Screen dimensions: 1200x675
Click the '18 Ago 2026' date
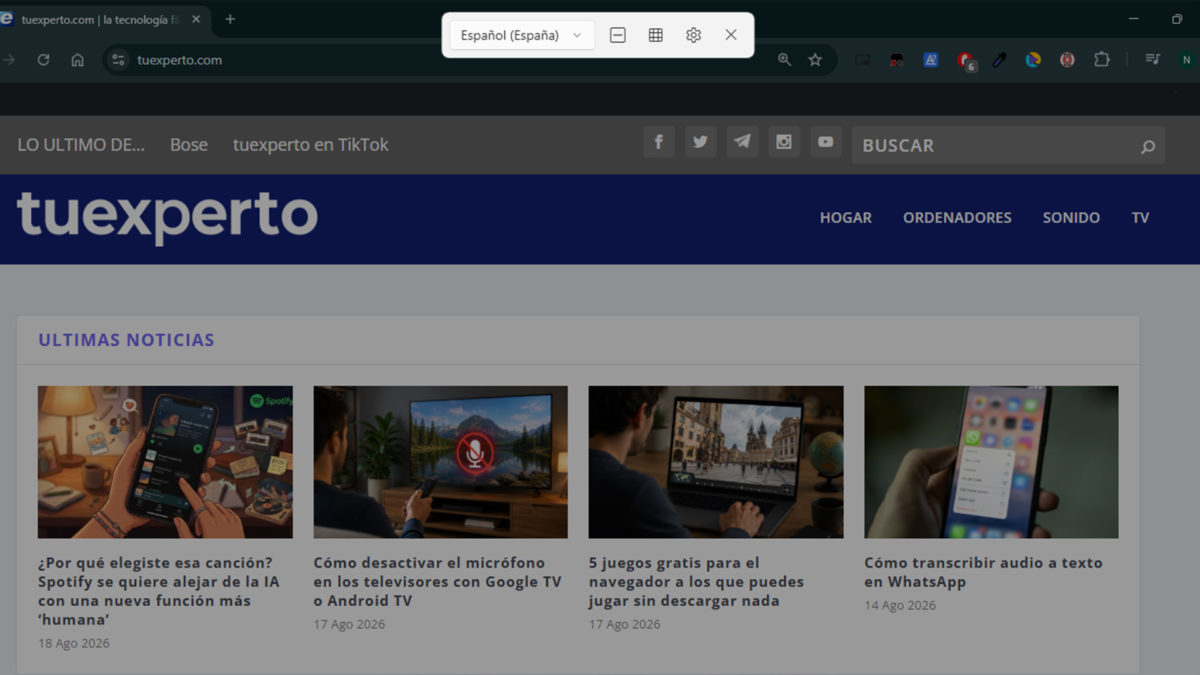coord(74,643)
